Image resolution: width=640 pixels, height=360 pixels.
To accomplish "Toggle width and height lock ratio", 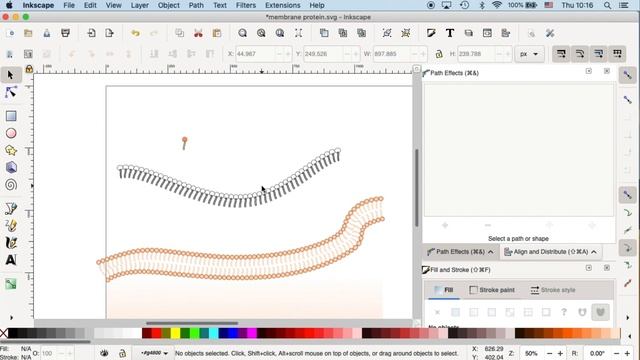I will point(439,54).
